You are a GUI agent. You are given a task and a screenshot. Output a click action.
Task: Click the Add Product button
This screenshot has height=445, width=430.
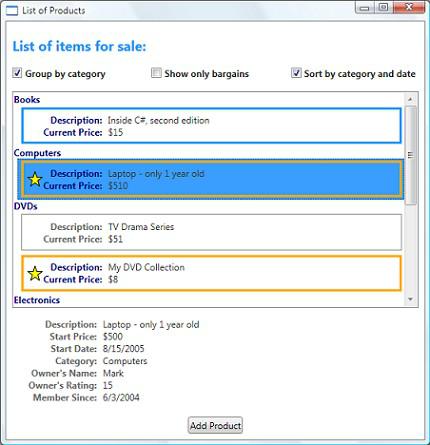[x=215, y=425]
